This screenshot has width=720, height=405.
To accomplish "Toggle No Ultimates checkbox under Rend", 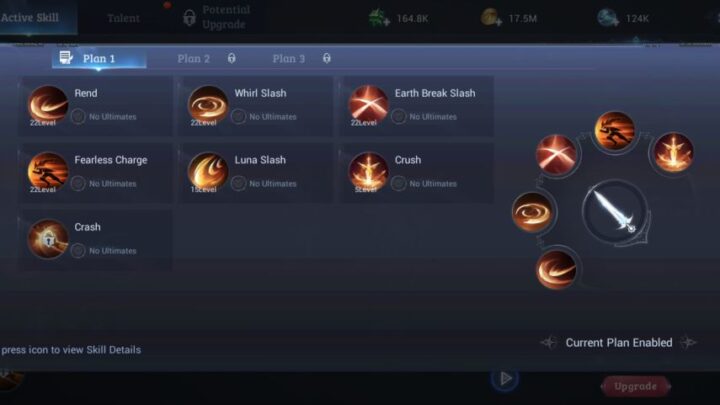I will [78, 117].
